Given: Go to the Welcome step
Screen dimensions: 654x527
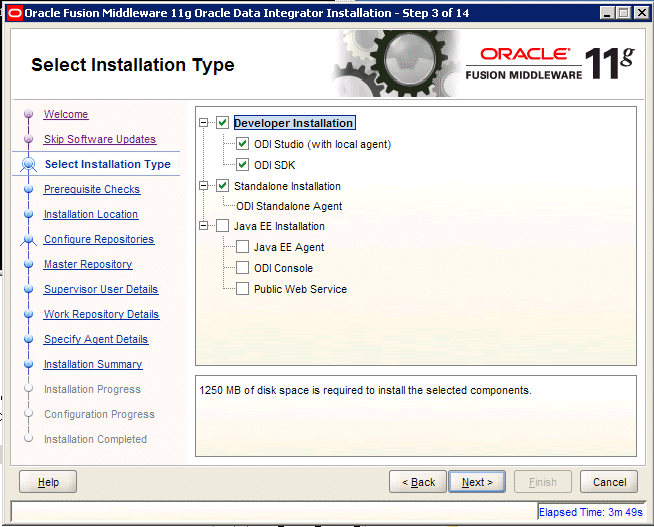Looking at the screenshot, I should point(66,114).
